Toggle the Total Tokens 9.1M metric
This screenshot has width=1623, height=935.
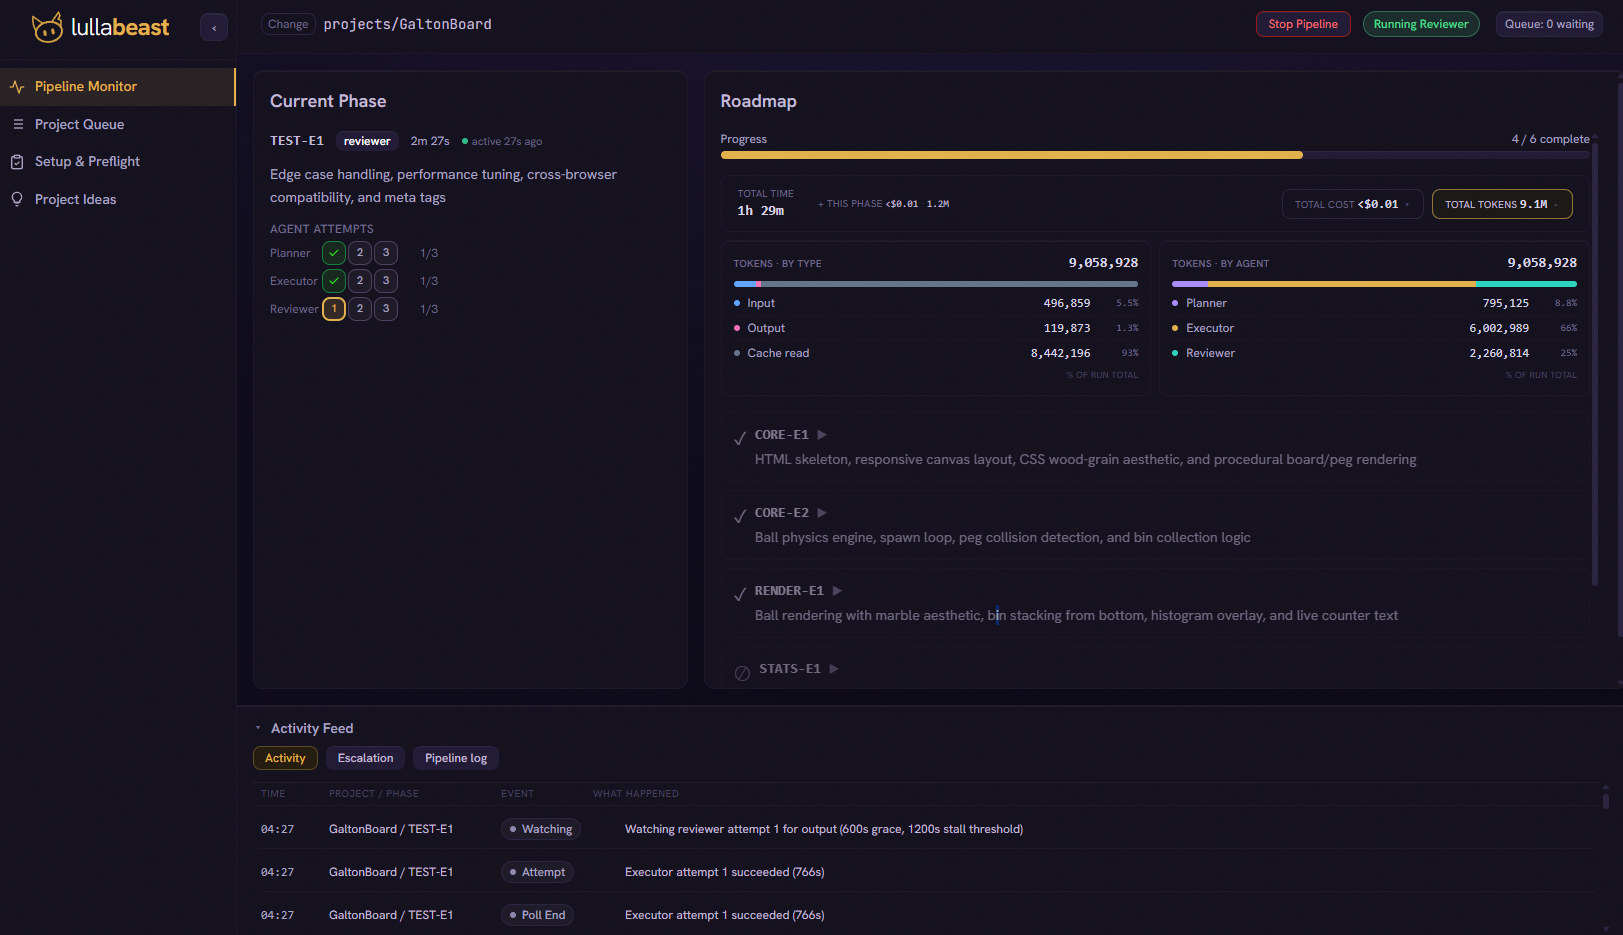point(1502,204)
